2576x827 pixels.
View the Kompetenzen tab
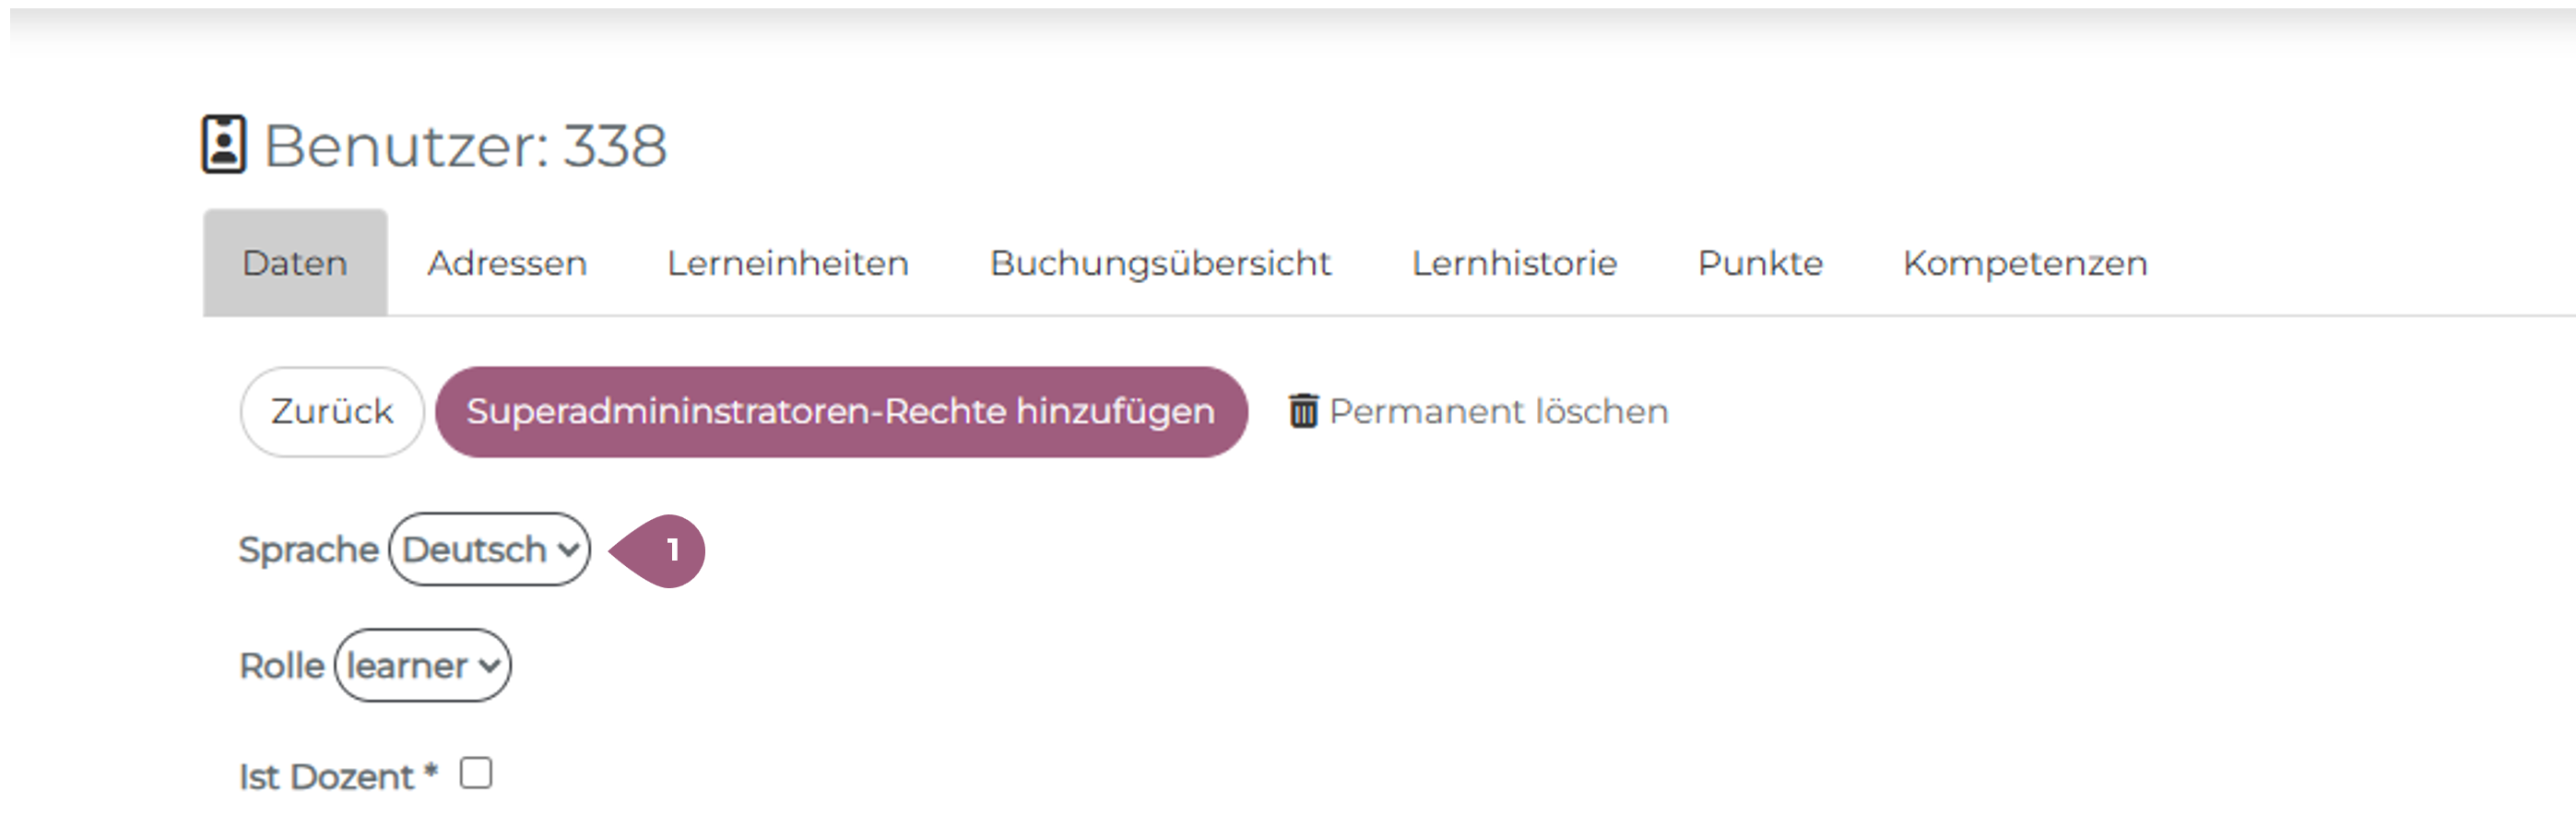(2025, 263)
